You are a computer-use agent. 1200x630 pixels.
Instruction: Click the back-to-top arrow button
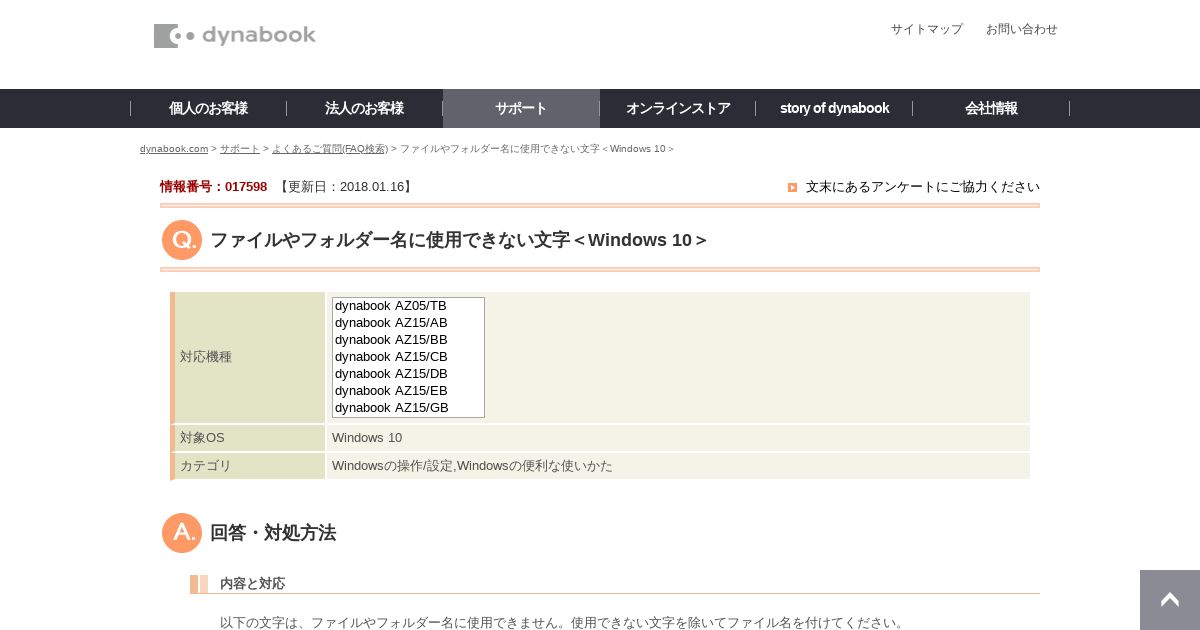click(x=1170, y=600)
